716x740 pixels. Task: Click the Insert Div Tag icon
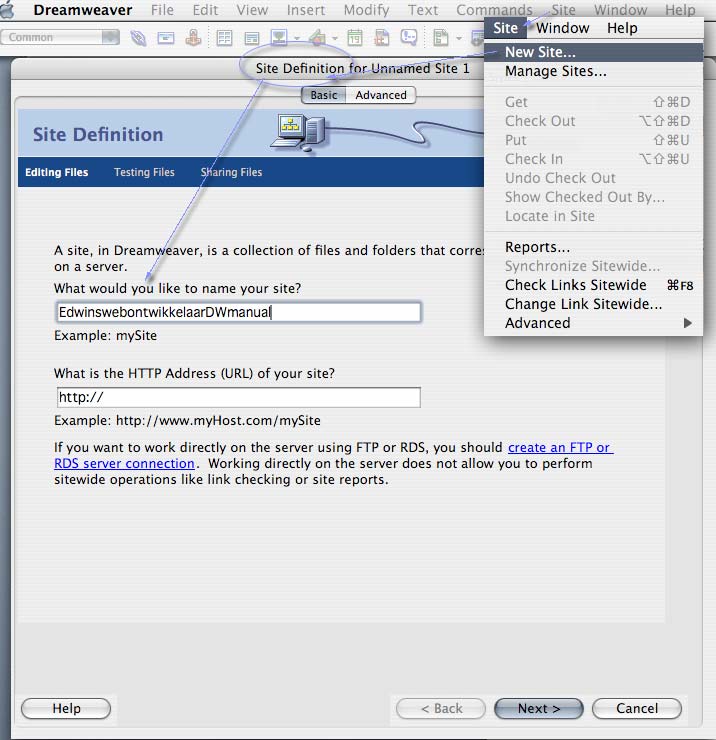click(252, 38)
